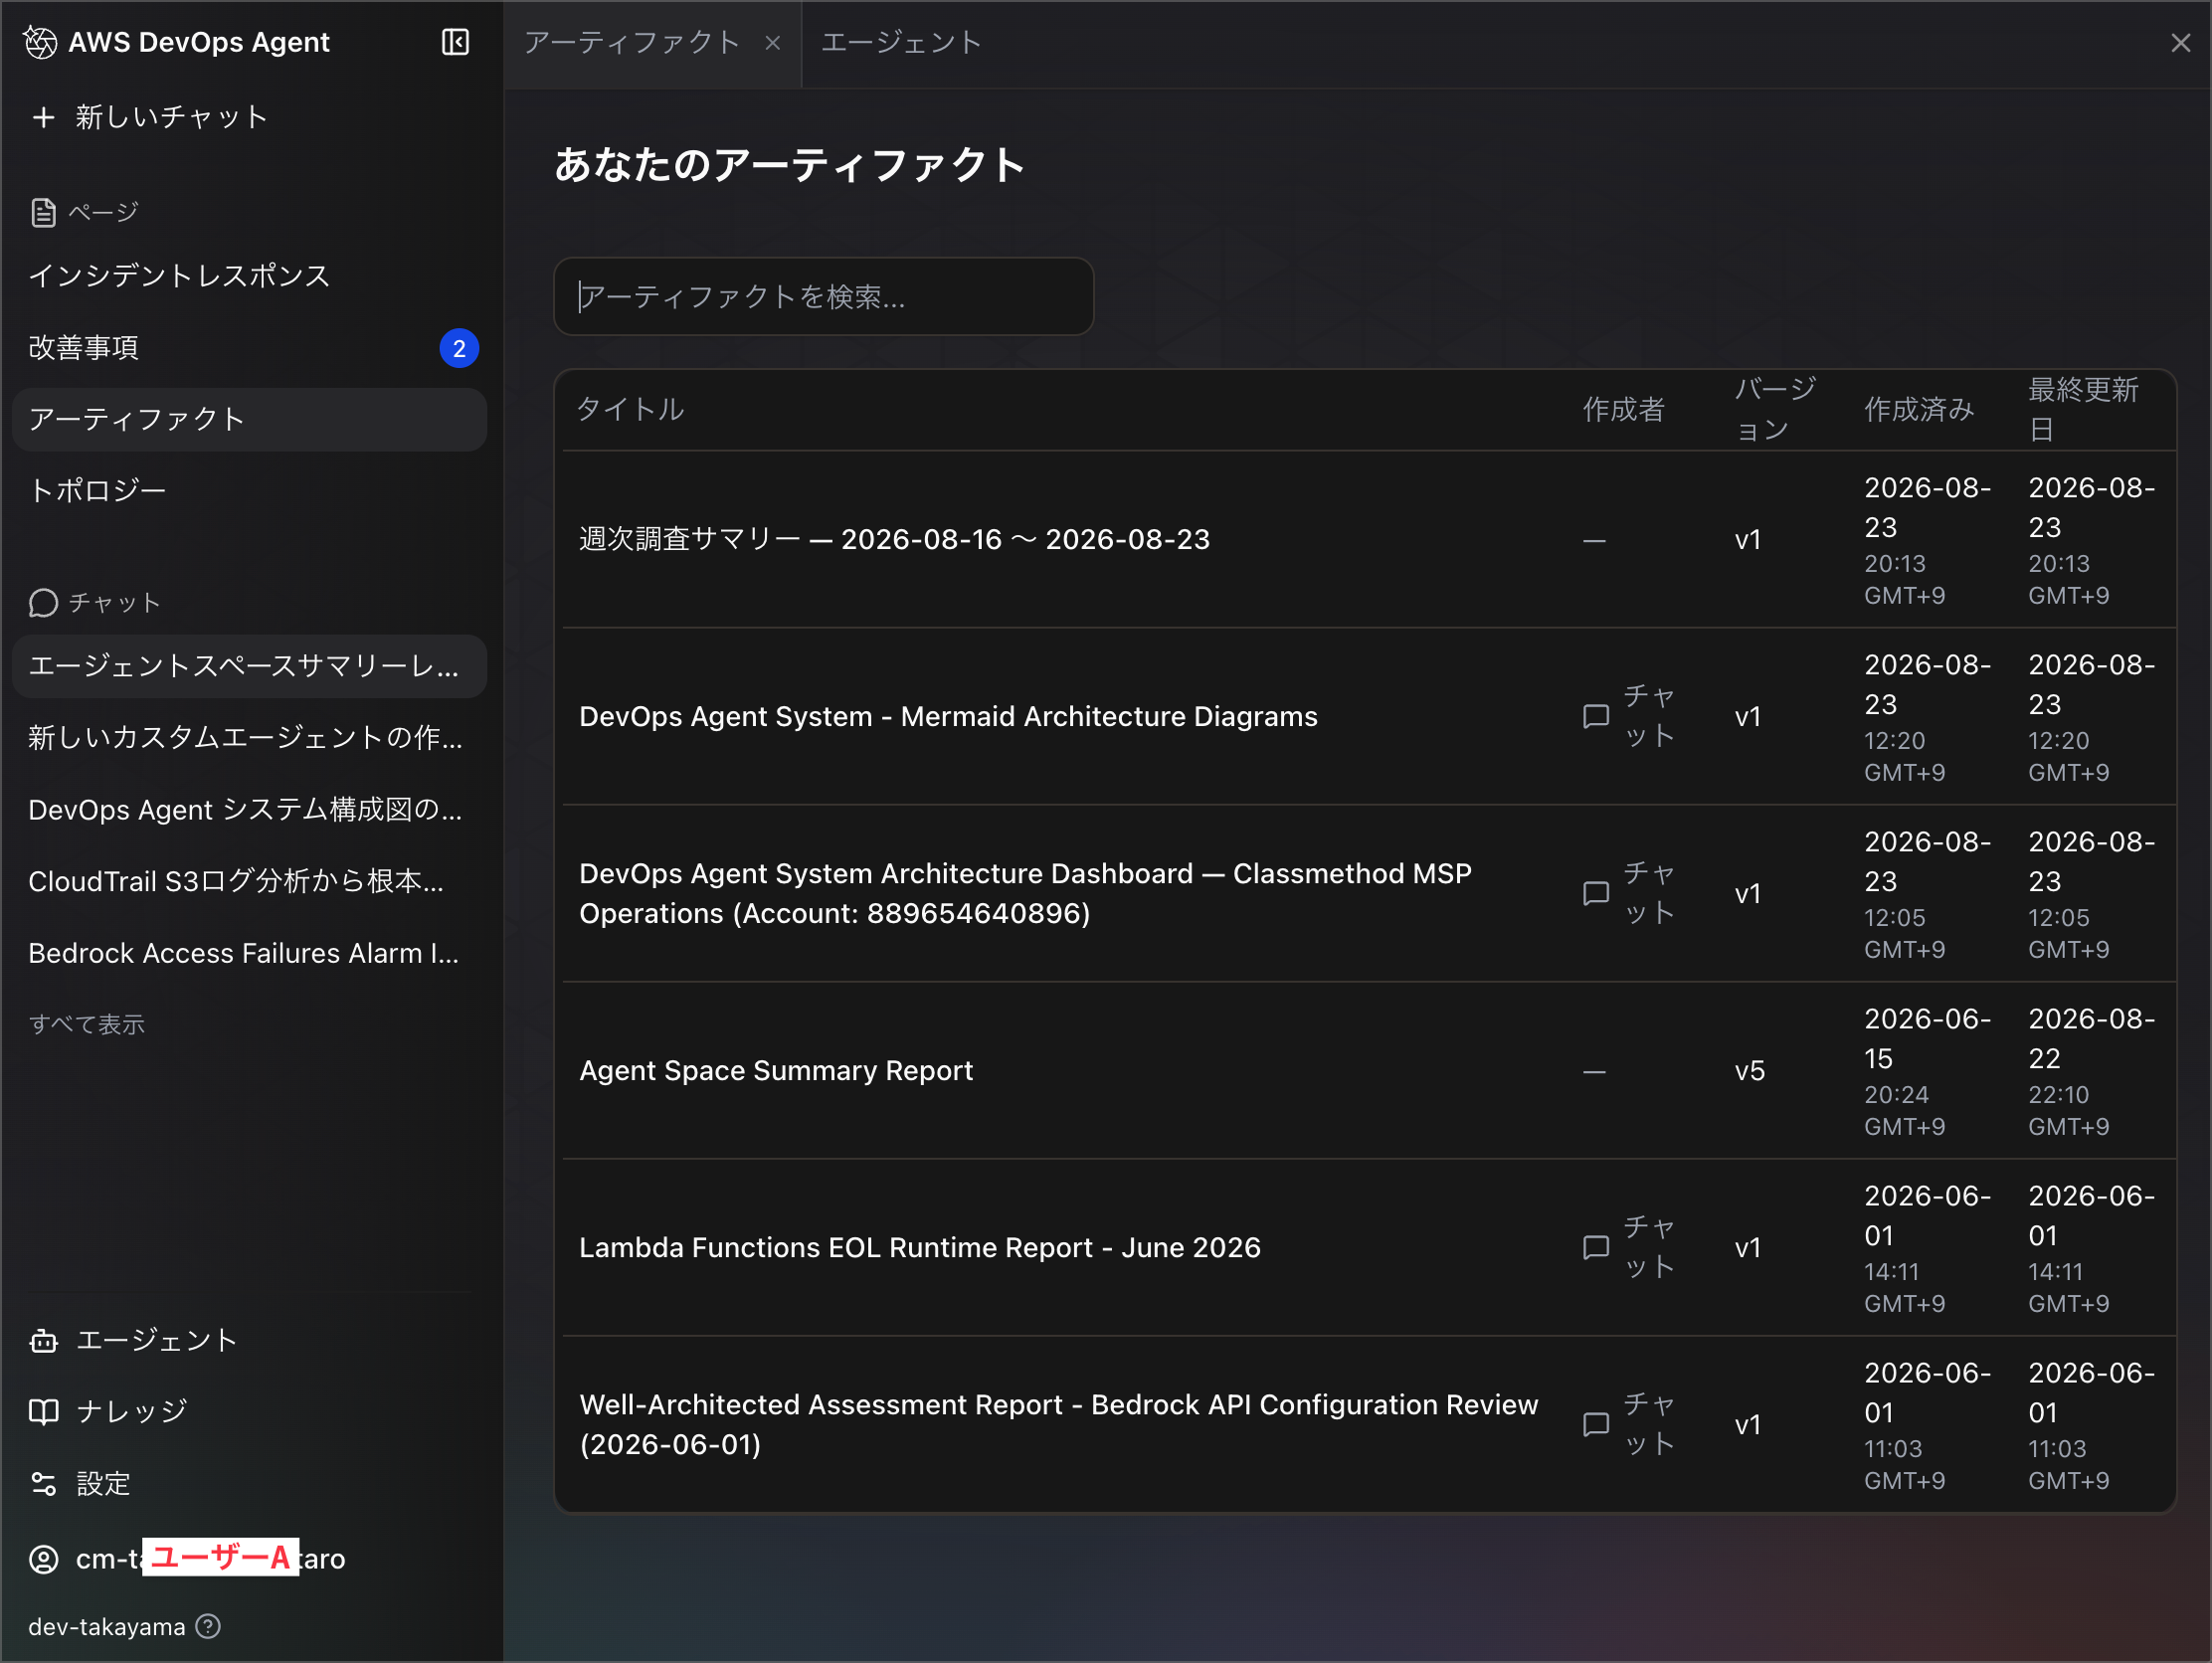The image size is (2212, 1663).
Task: Click v5 version of Agent Space Summary Report
Action: pos(1750,1072)
